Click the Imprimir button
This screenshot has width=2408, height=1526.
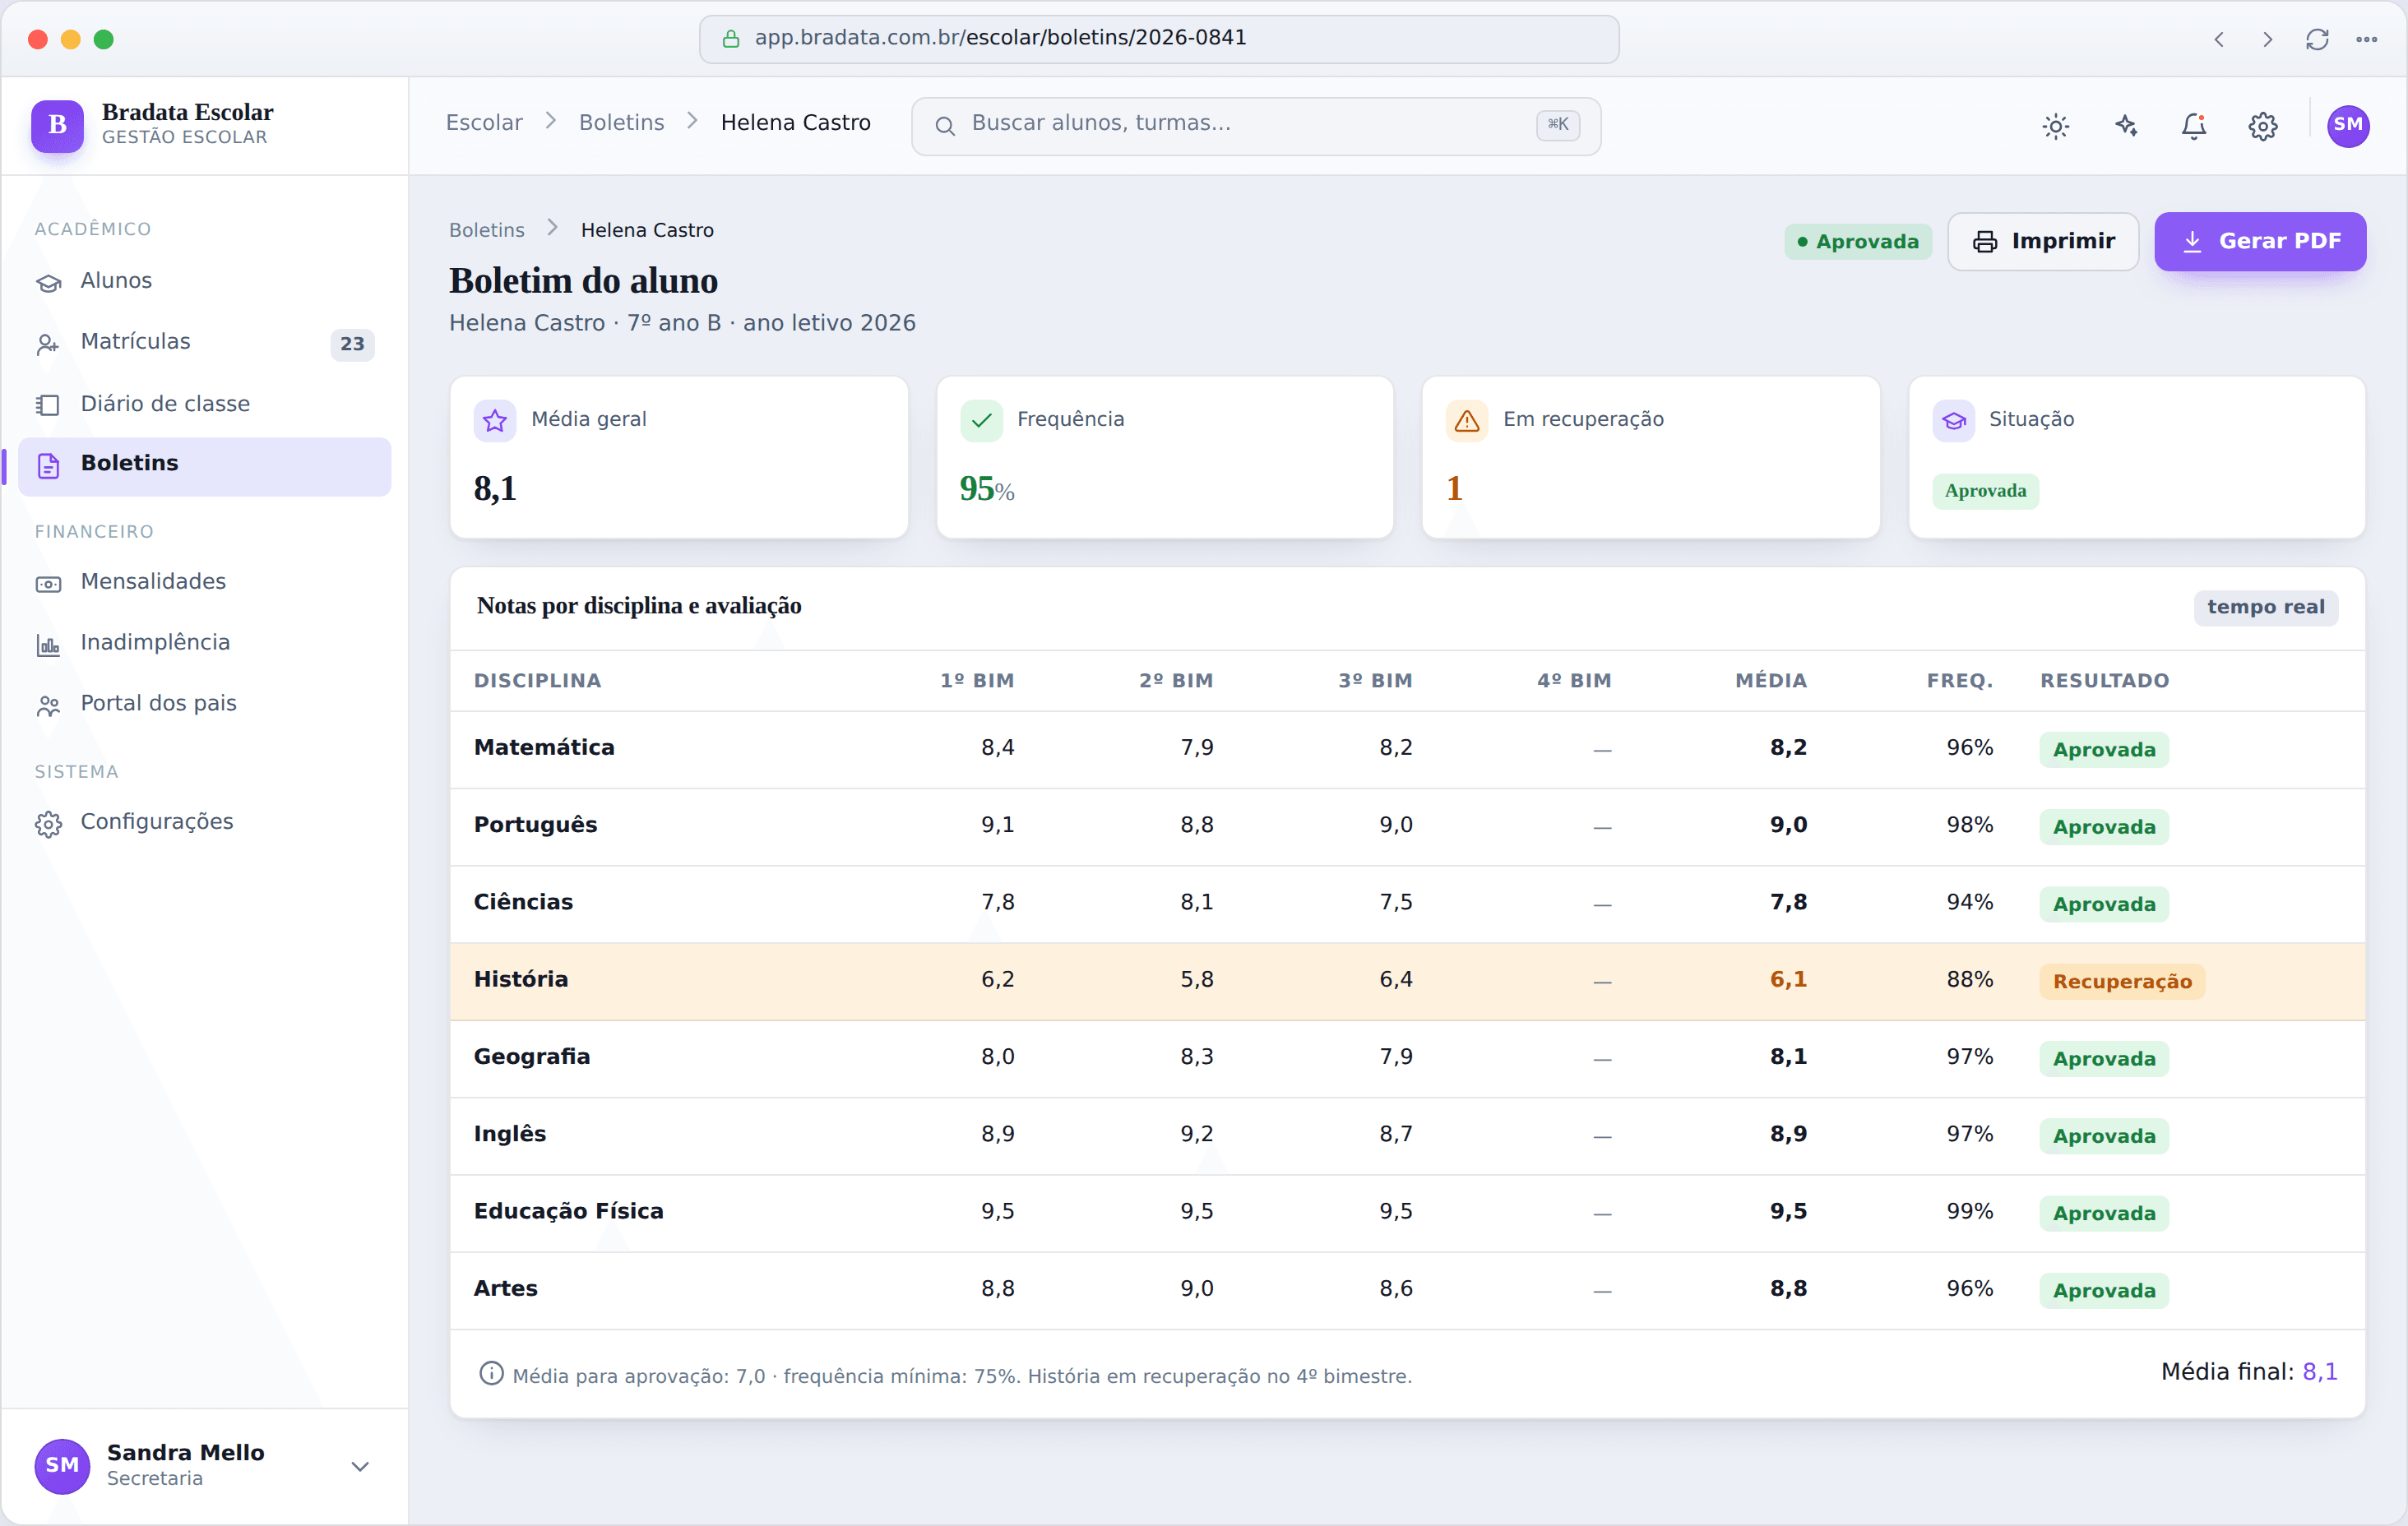point(2043,241)
